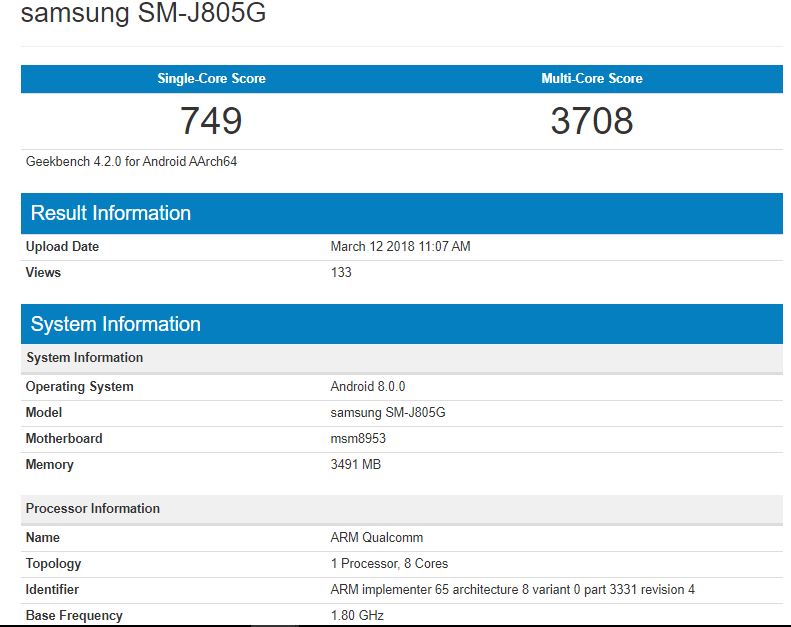Select the 1.80 GHz frequency value
Viewport: 791px width, 627px height.
[x=357, y=615]
